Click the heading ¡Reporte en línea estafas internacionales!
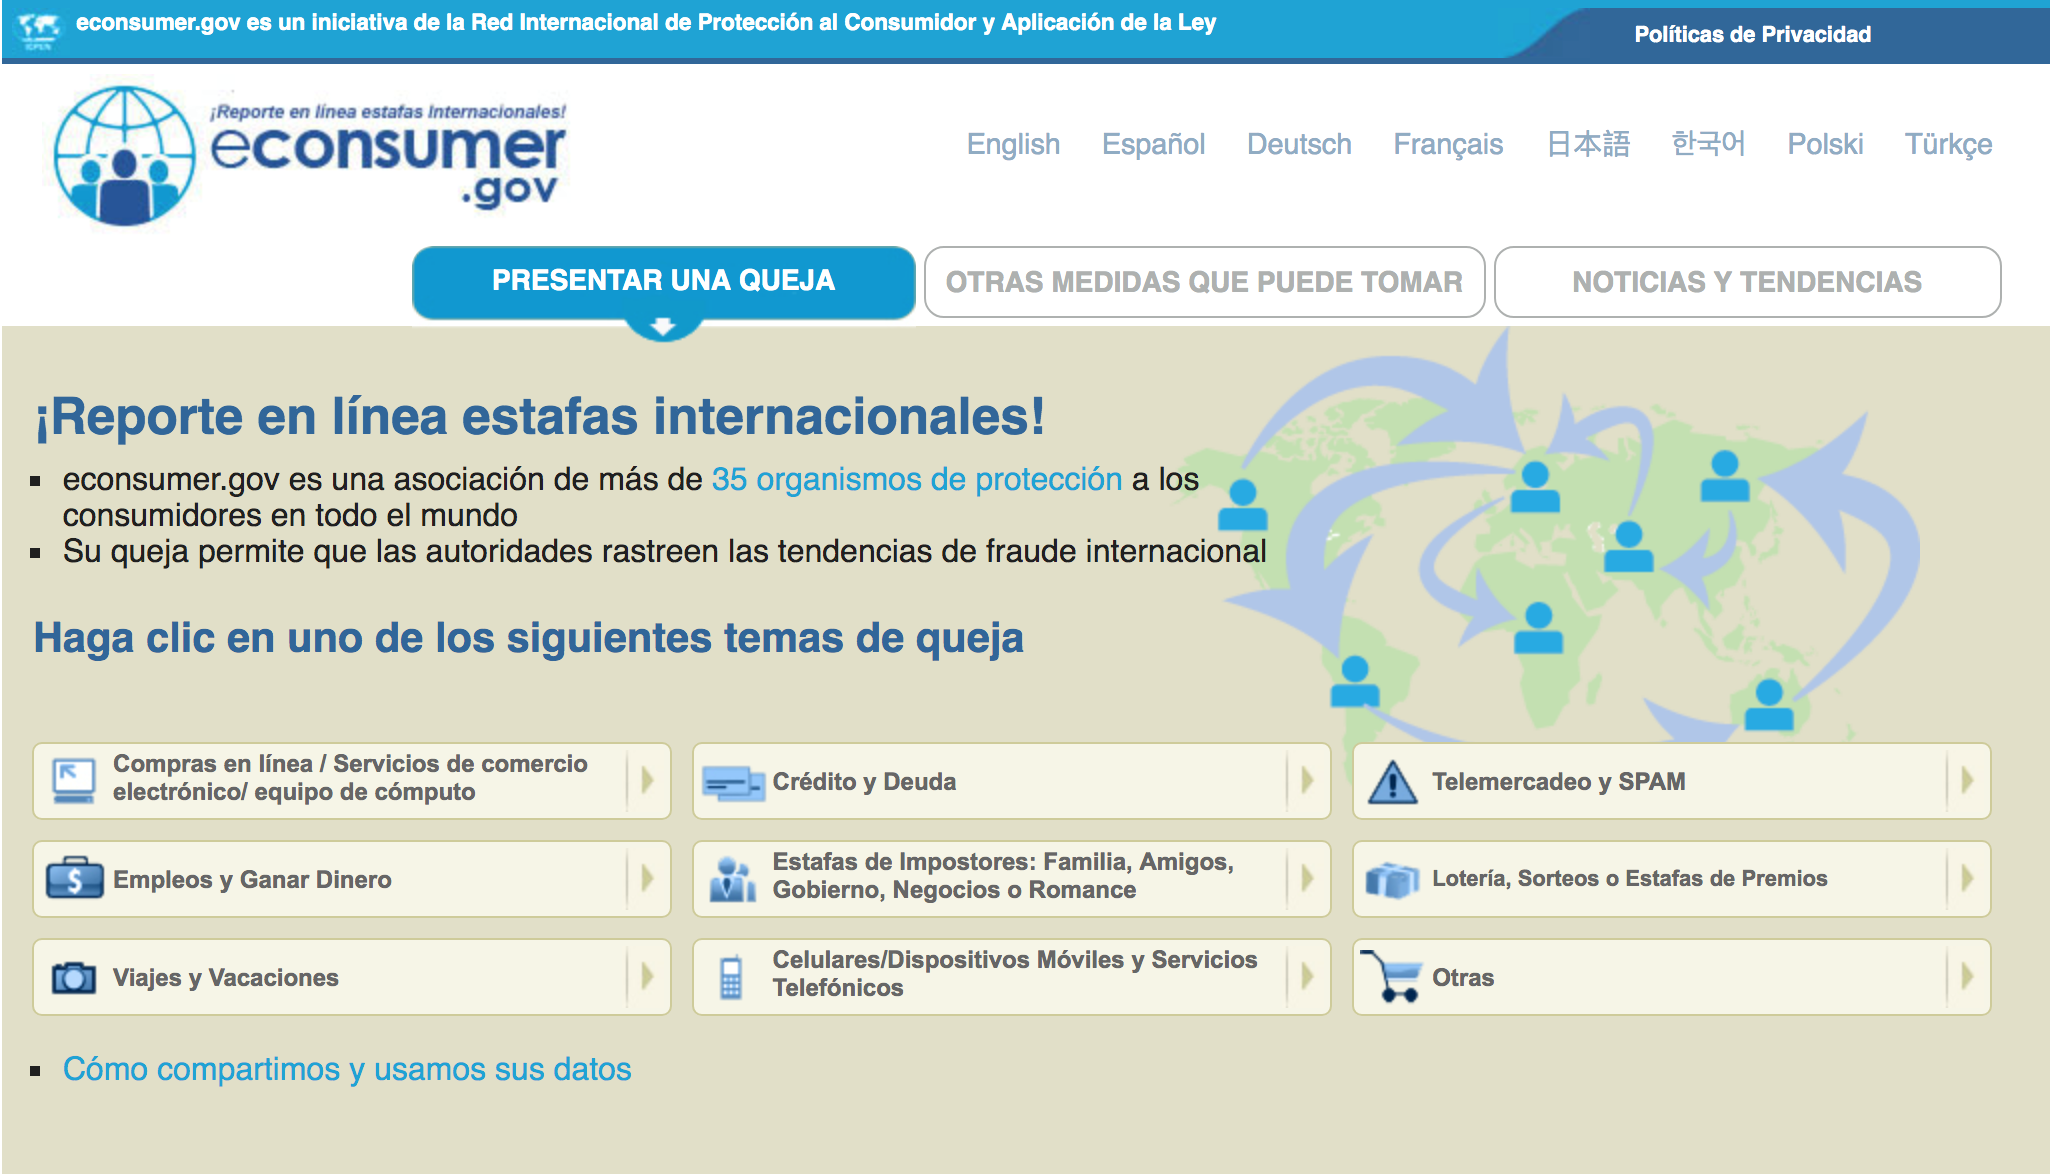 (540, 416)
